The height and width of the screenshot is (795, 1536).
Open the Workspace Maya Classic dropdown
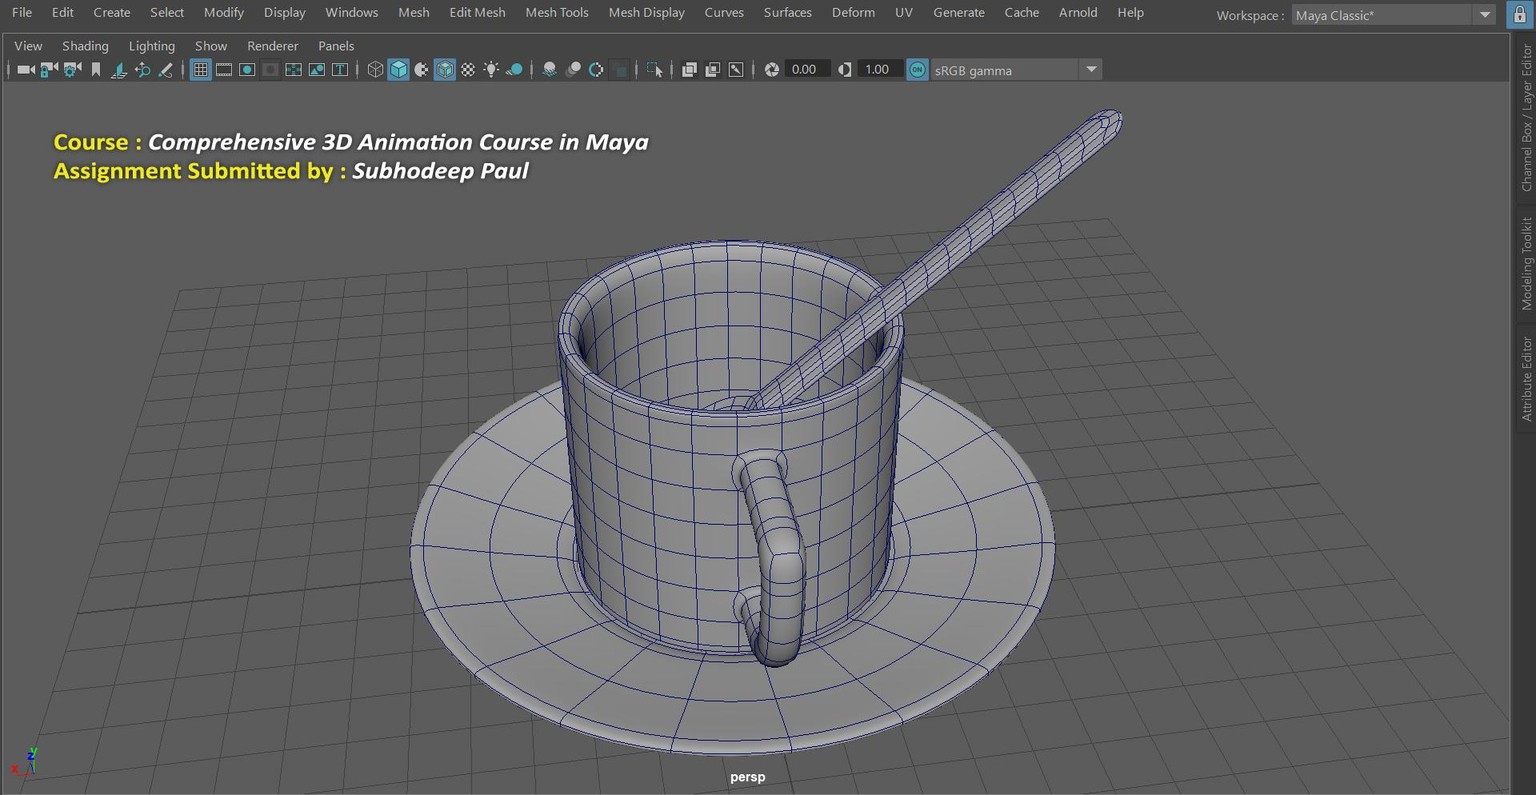[1393, 15]
